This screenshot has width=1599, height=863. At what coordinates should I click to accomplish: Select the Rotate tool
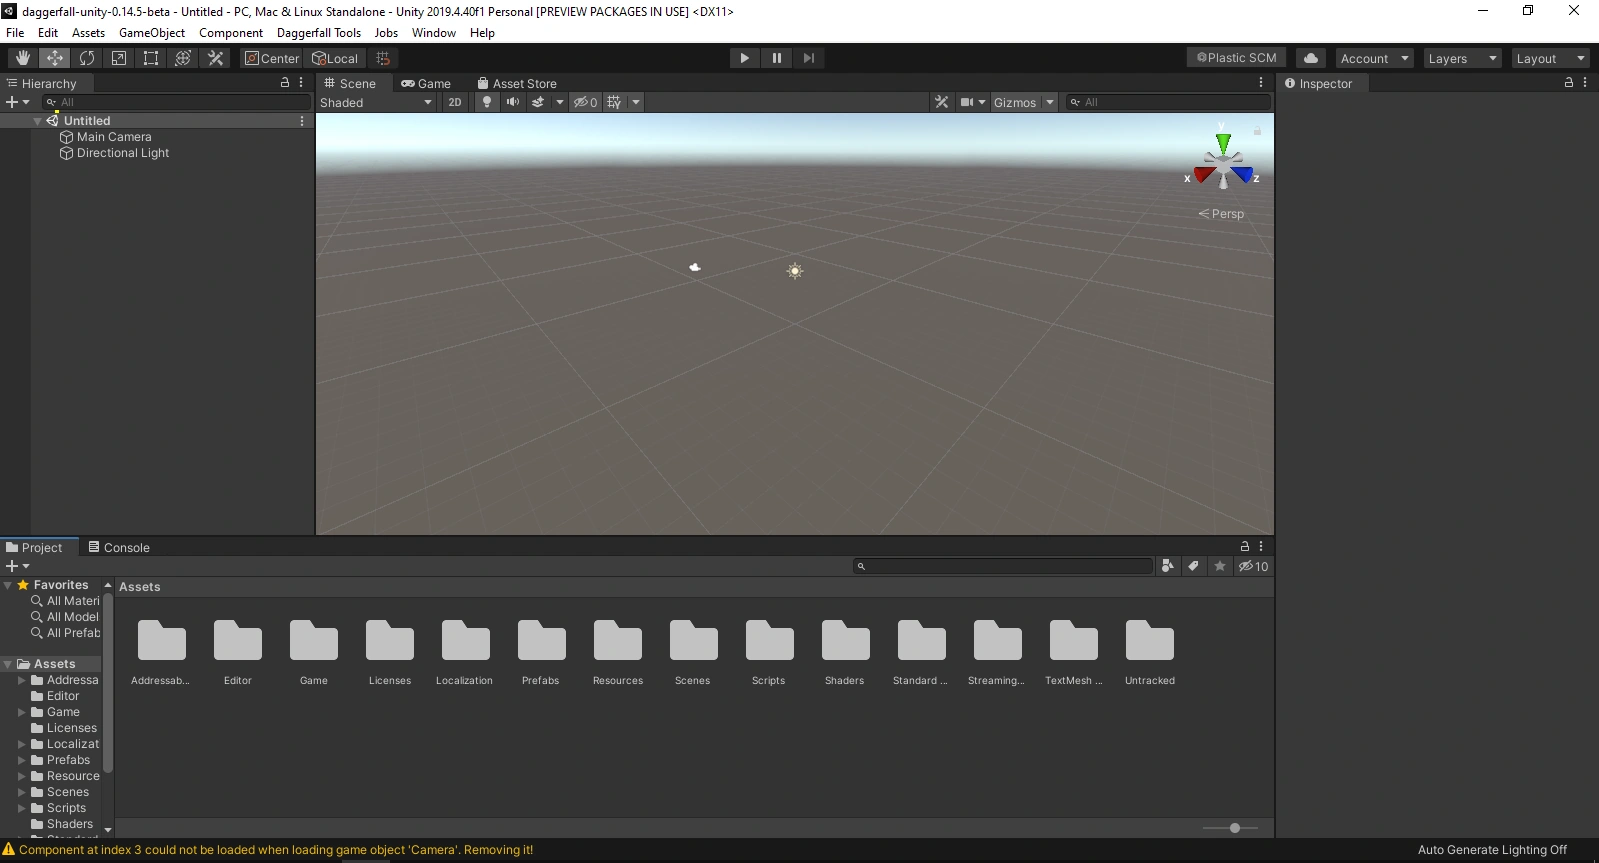[87, 58]
